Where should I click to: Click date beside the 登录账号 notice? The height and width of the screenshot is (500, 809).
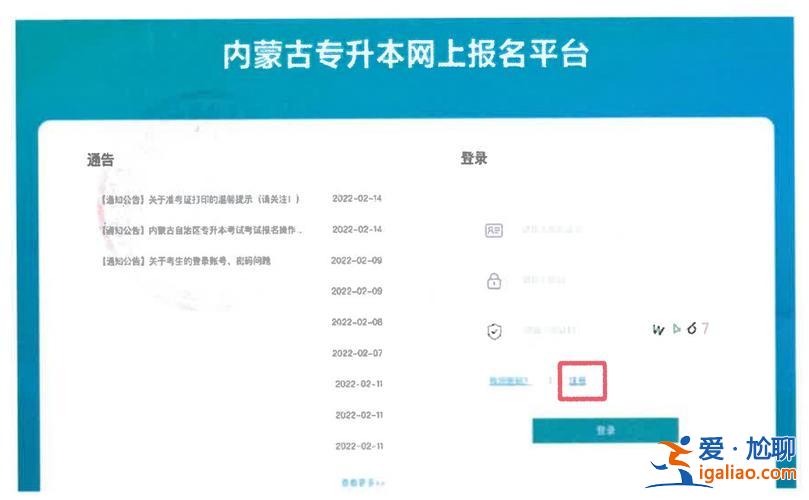click(x=357, y=261)
